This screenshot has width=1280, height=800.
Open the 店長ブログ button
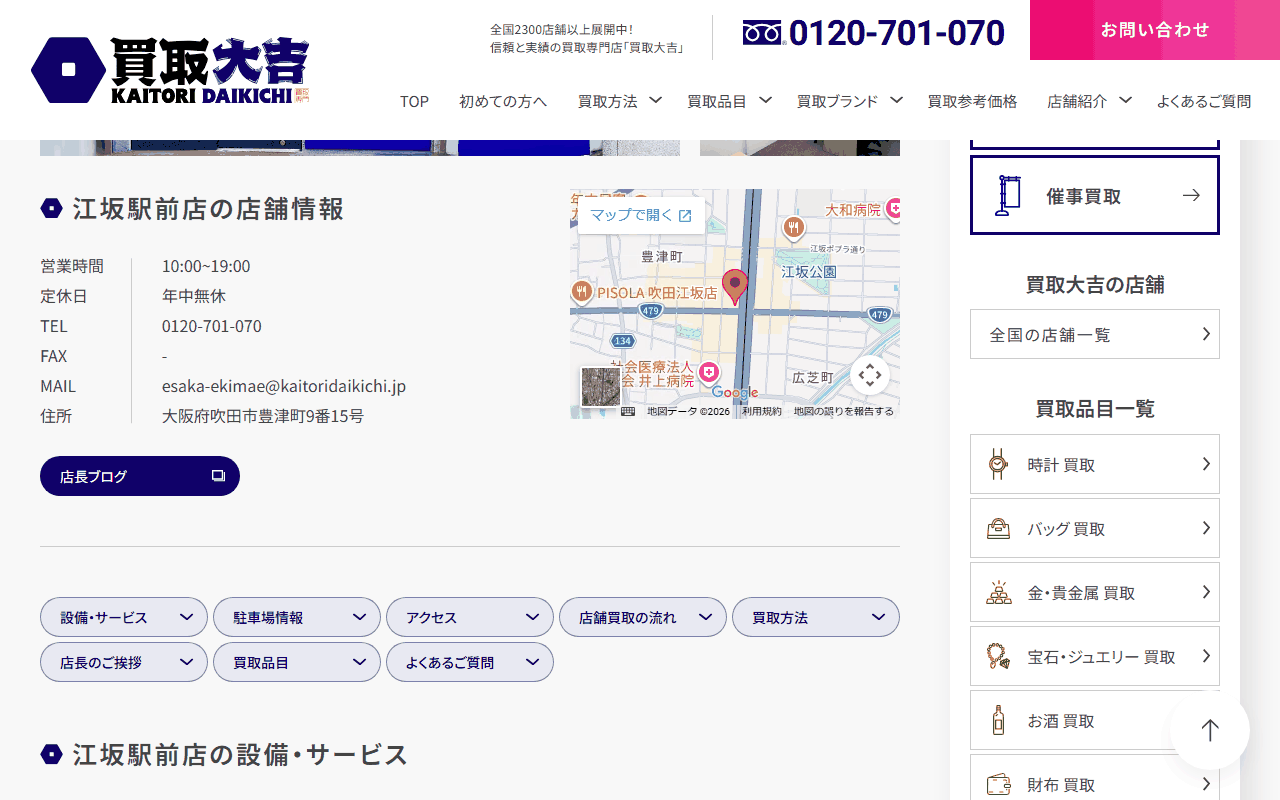point(140,476)
